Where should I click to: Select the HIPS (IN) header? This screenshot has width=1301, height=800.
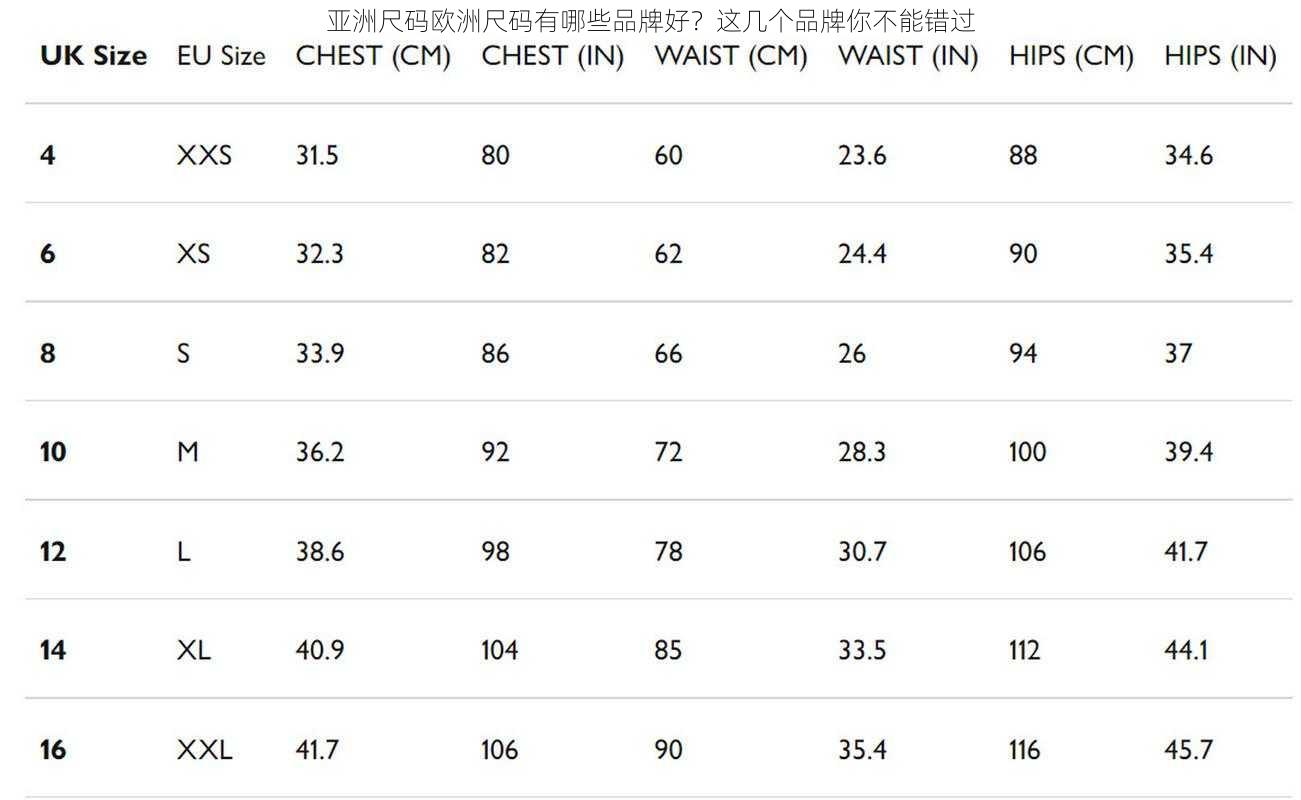tap(1220, 56)
